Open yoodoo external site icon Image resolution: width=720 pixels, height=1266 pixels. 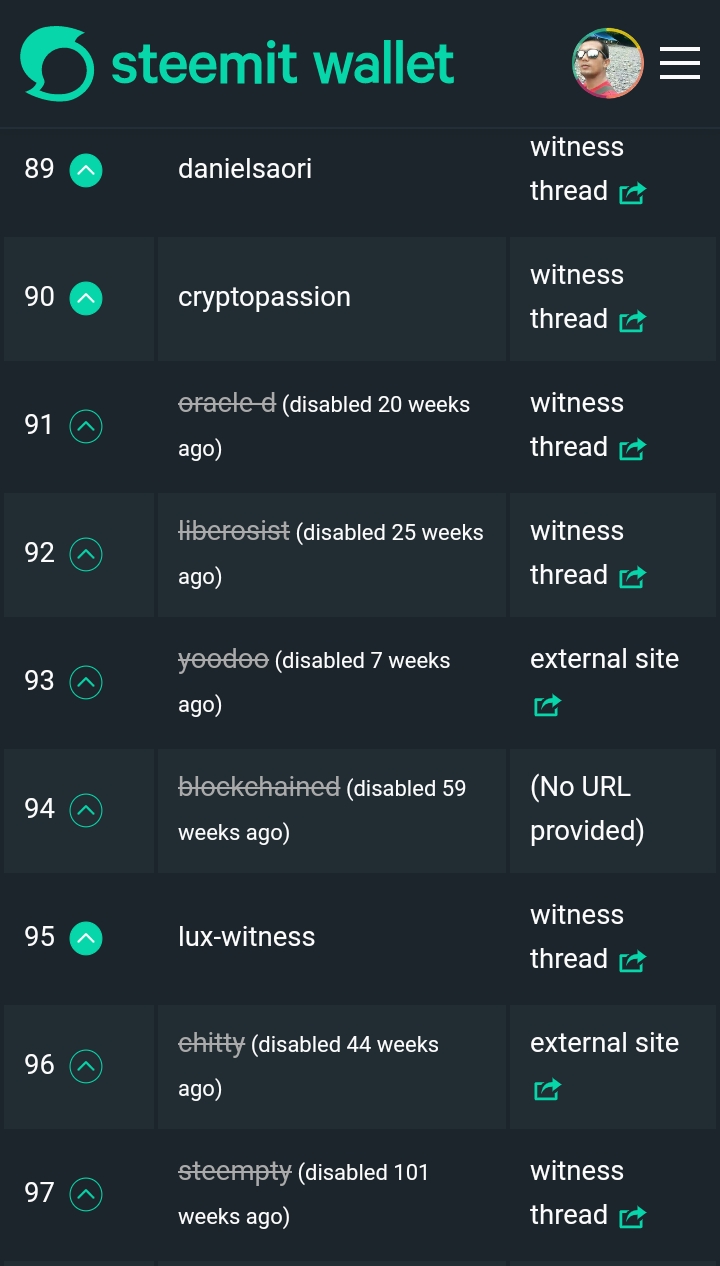click(x=547, y=705)
